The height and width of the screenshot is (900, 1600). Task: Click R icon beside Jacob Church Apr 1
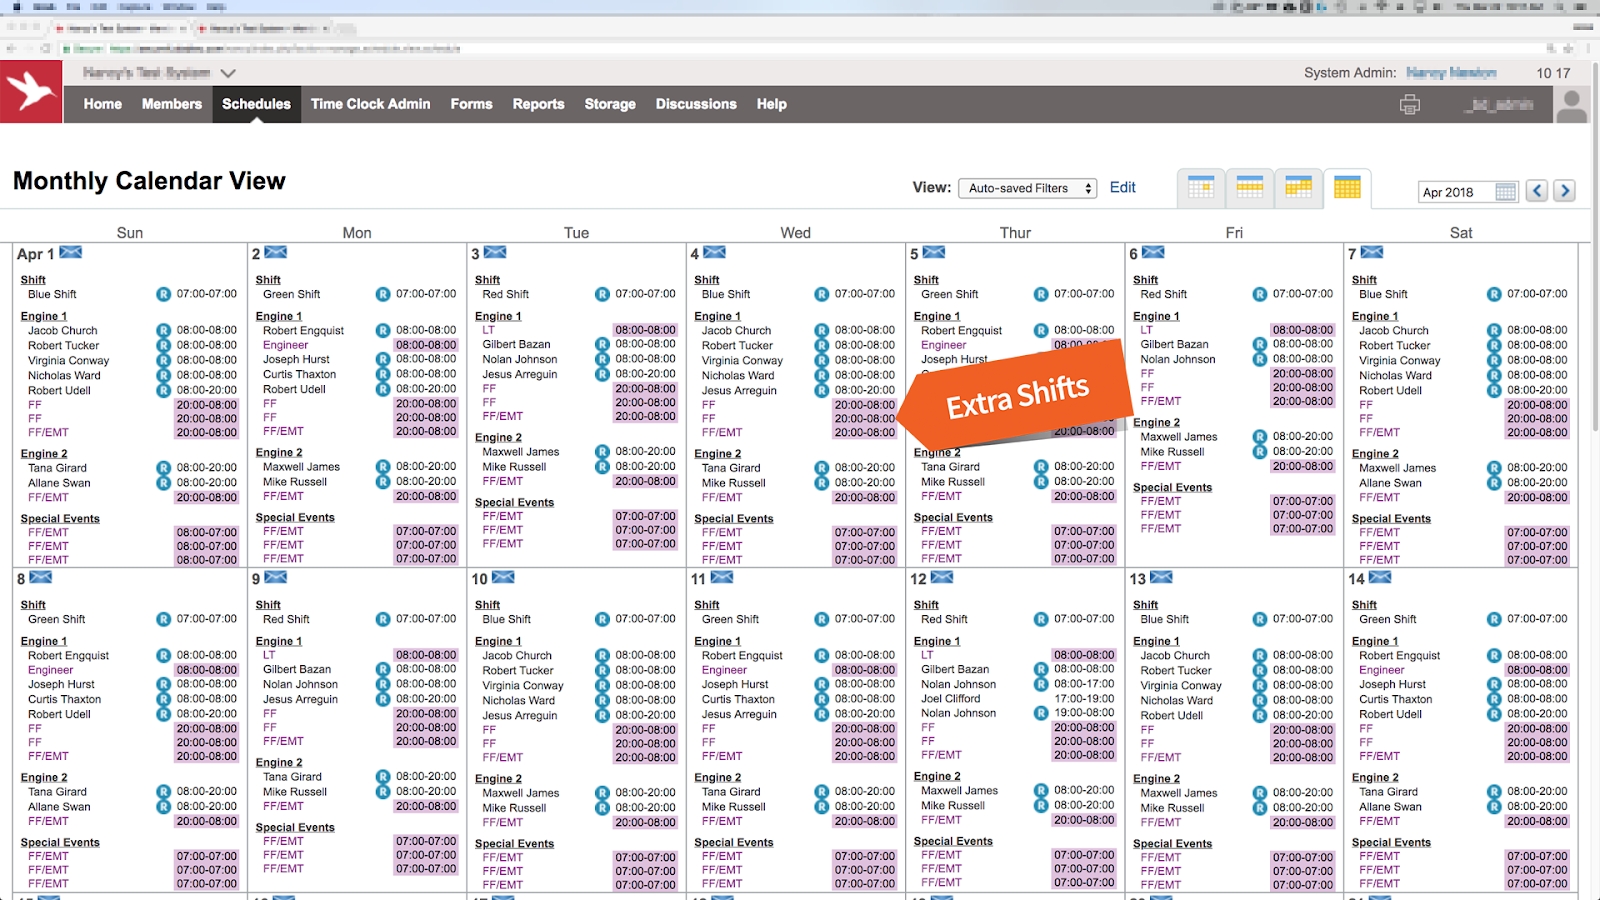tap(164, 330)
